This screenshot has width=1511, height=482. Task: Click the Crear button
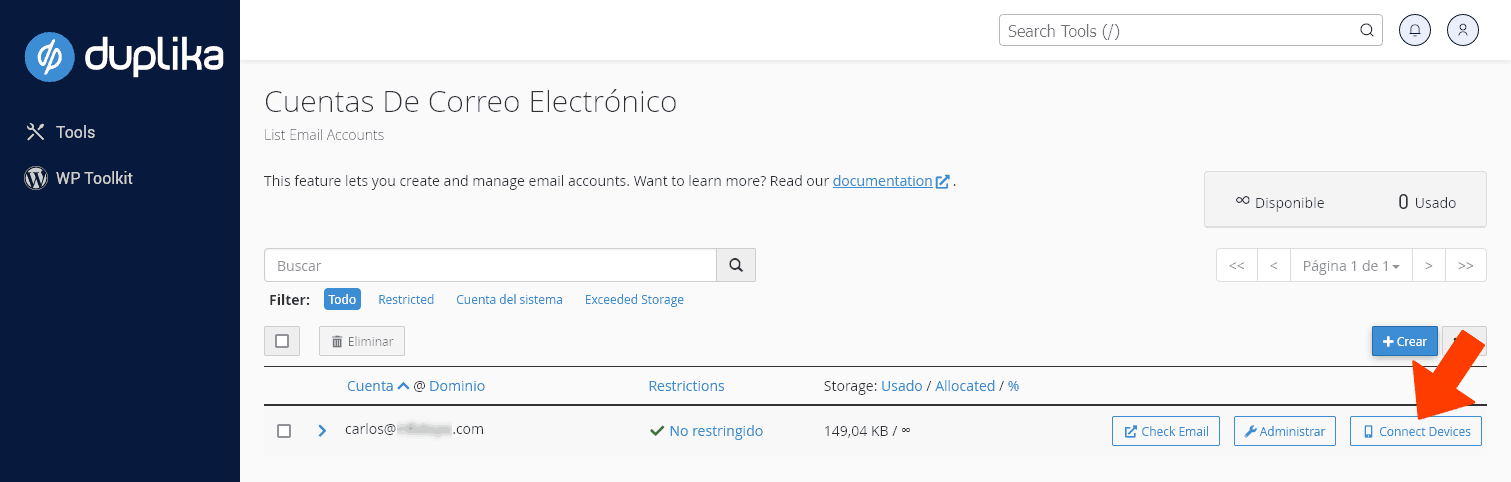(1404, 341)
